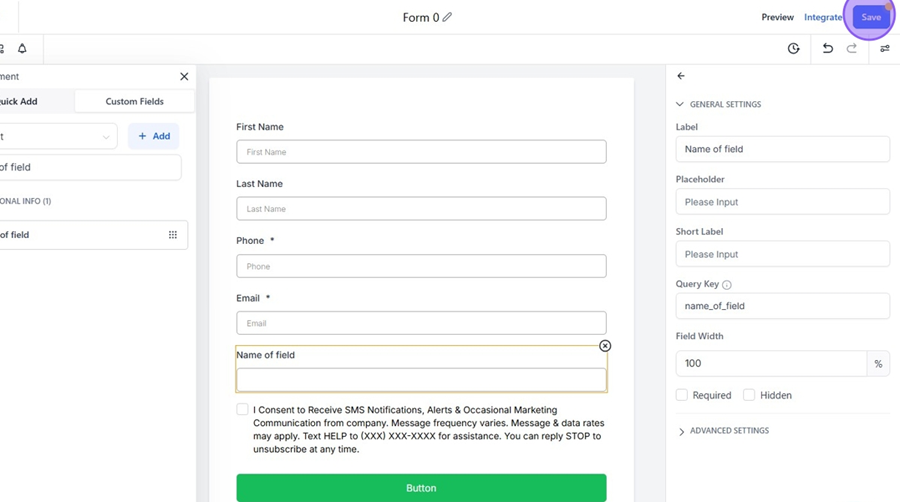Screen dimensions: 900x502
Task: Remove the Name of field element
Action: 605,346
